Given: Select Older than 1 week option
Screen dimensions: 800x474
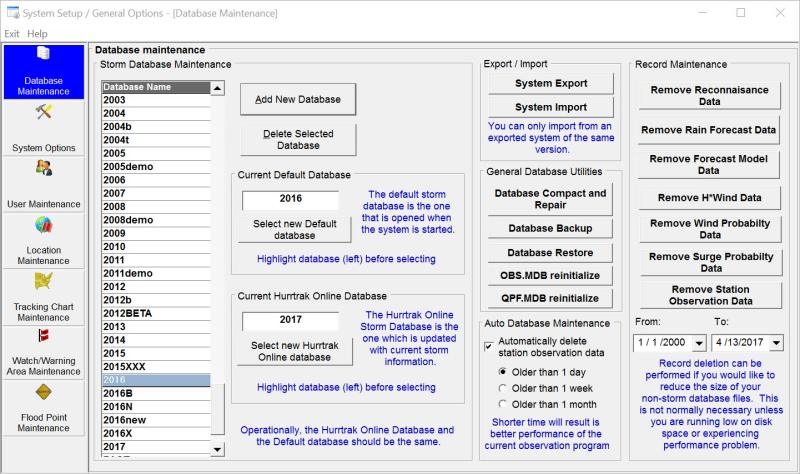Looking at the screenshot, I should coord(503,387).
